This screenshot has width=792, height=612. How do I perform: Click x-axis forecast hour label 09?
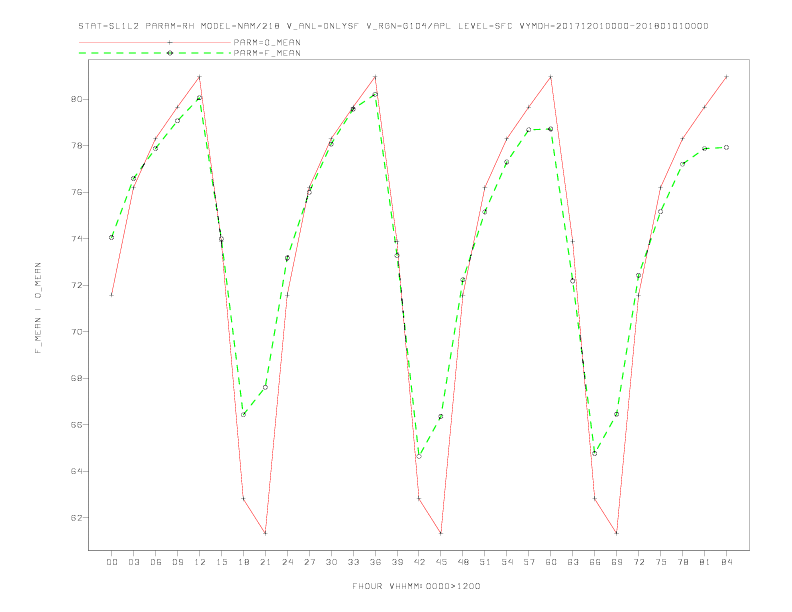tap(178, 562)
